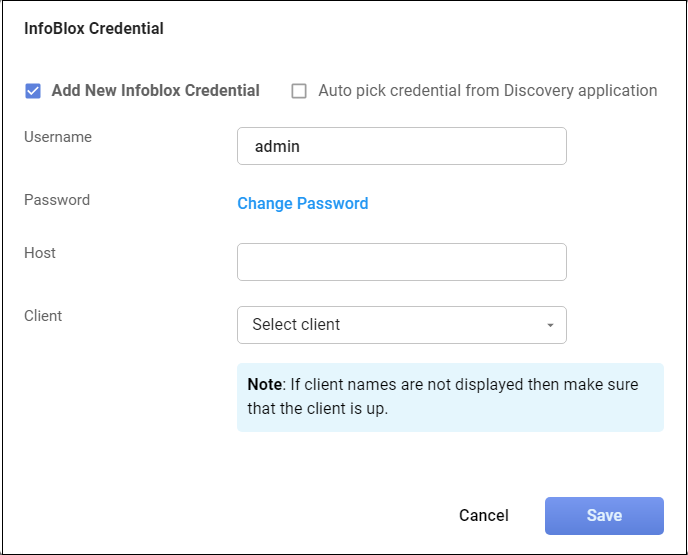Click the bold 'Note' word
The width and height of the screenshot is (688, 555).
coord(265,385)
